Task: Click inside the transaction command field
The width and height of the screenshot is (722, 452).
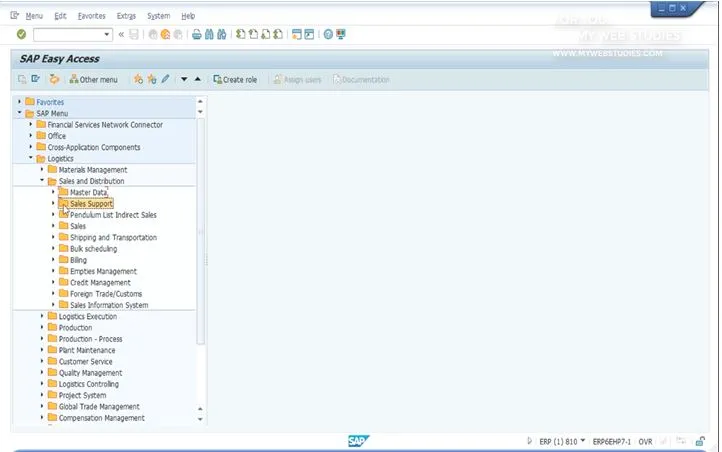Action: [x=68, y=35]
